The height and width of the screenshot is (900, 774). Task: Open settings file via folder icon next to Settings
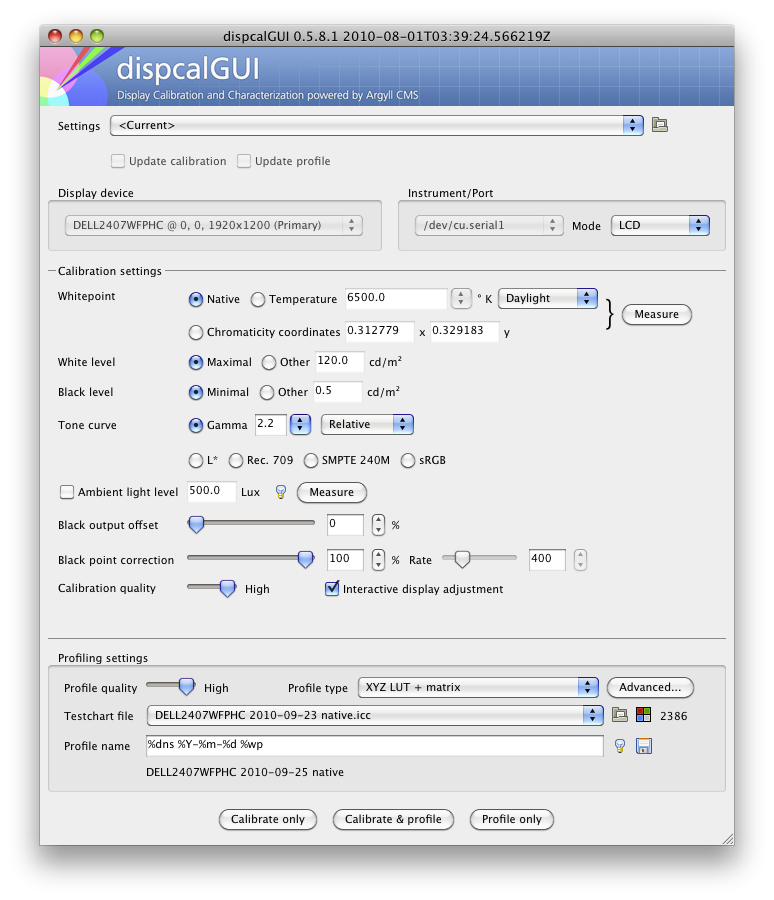[660, 125]
